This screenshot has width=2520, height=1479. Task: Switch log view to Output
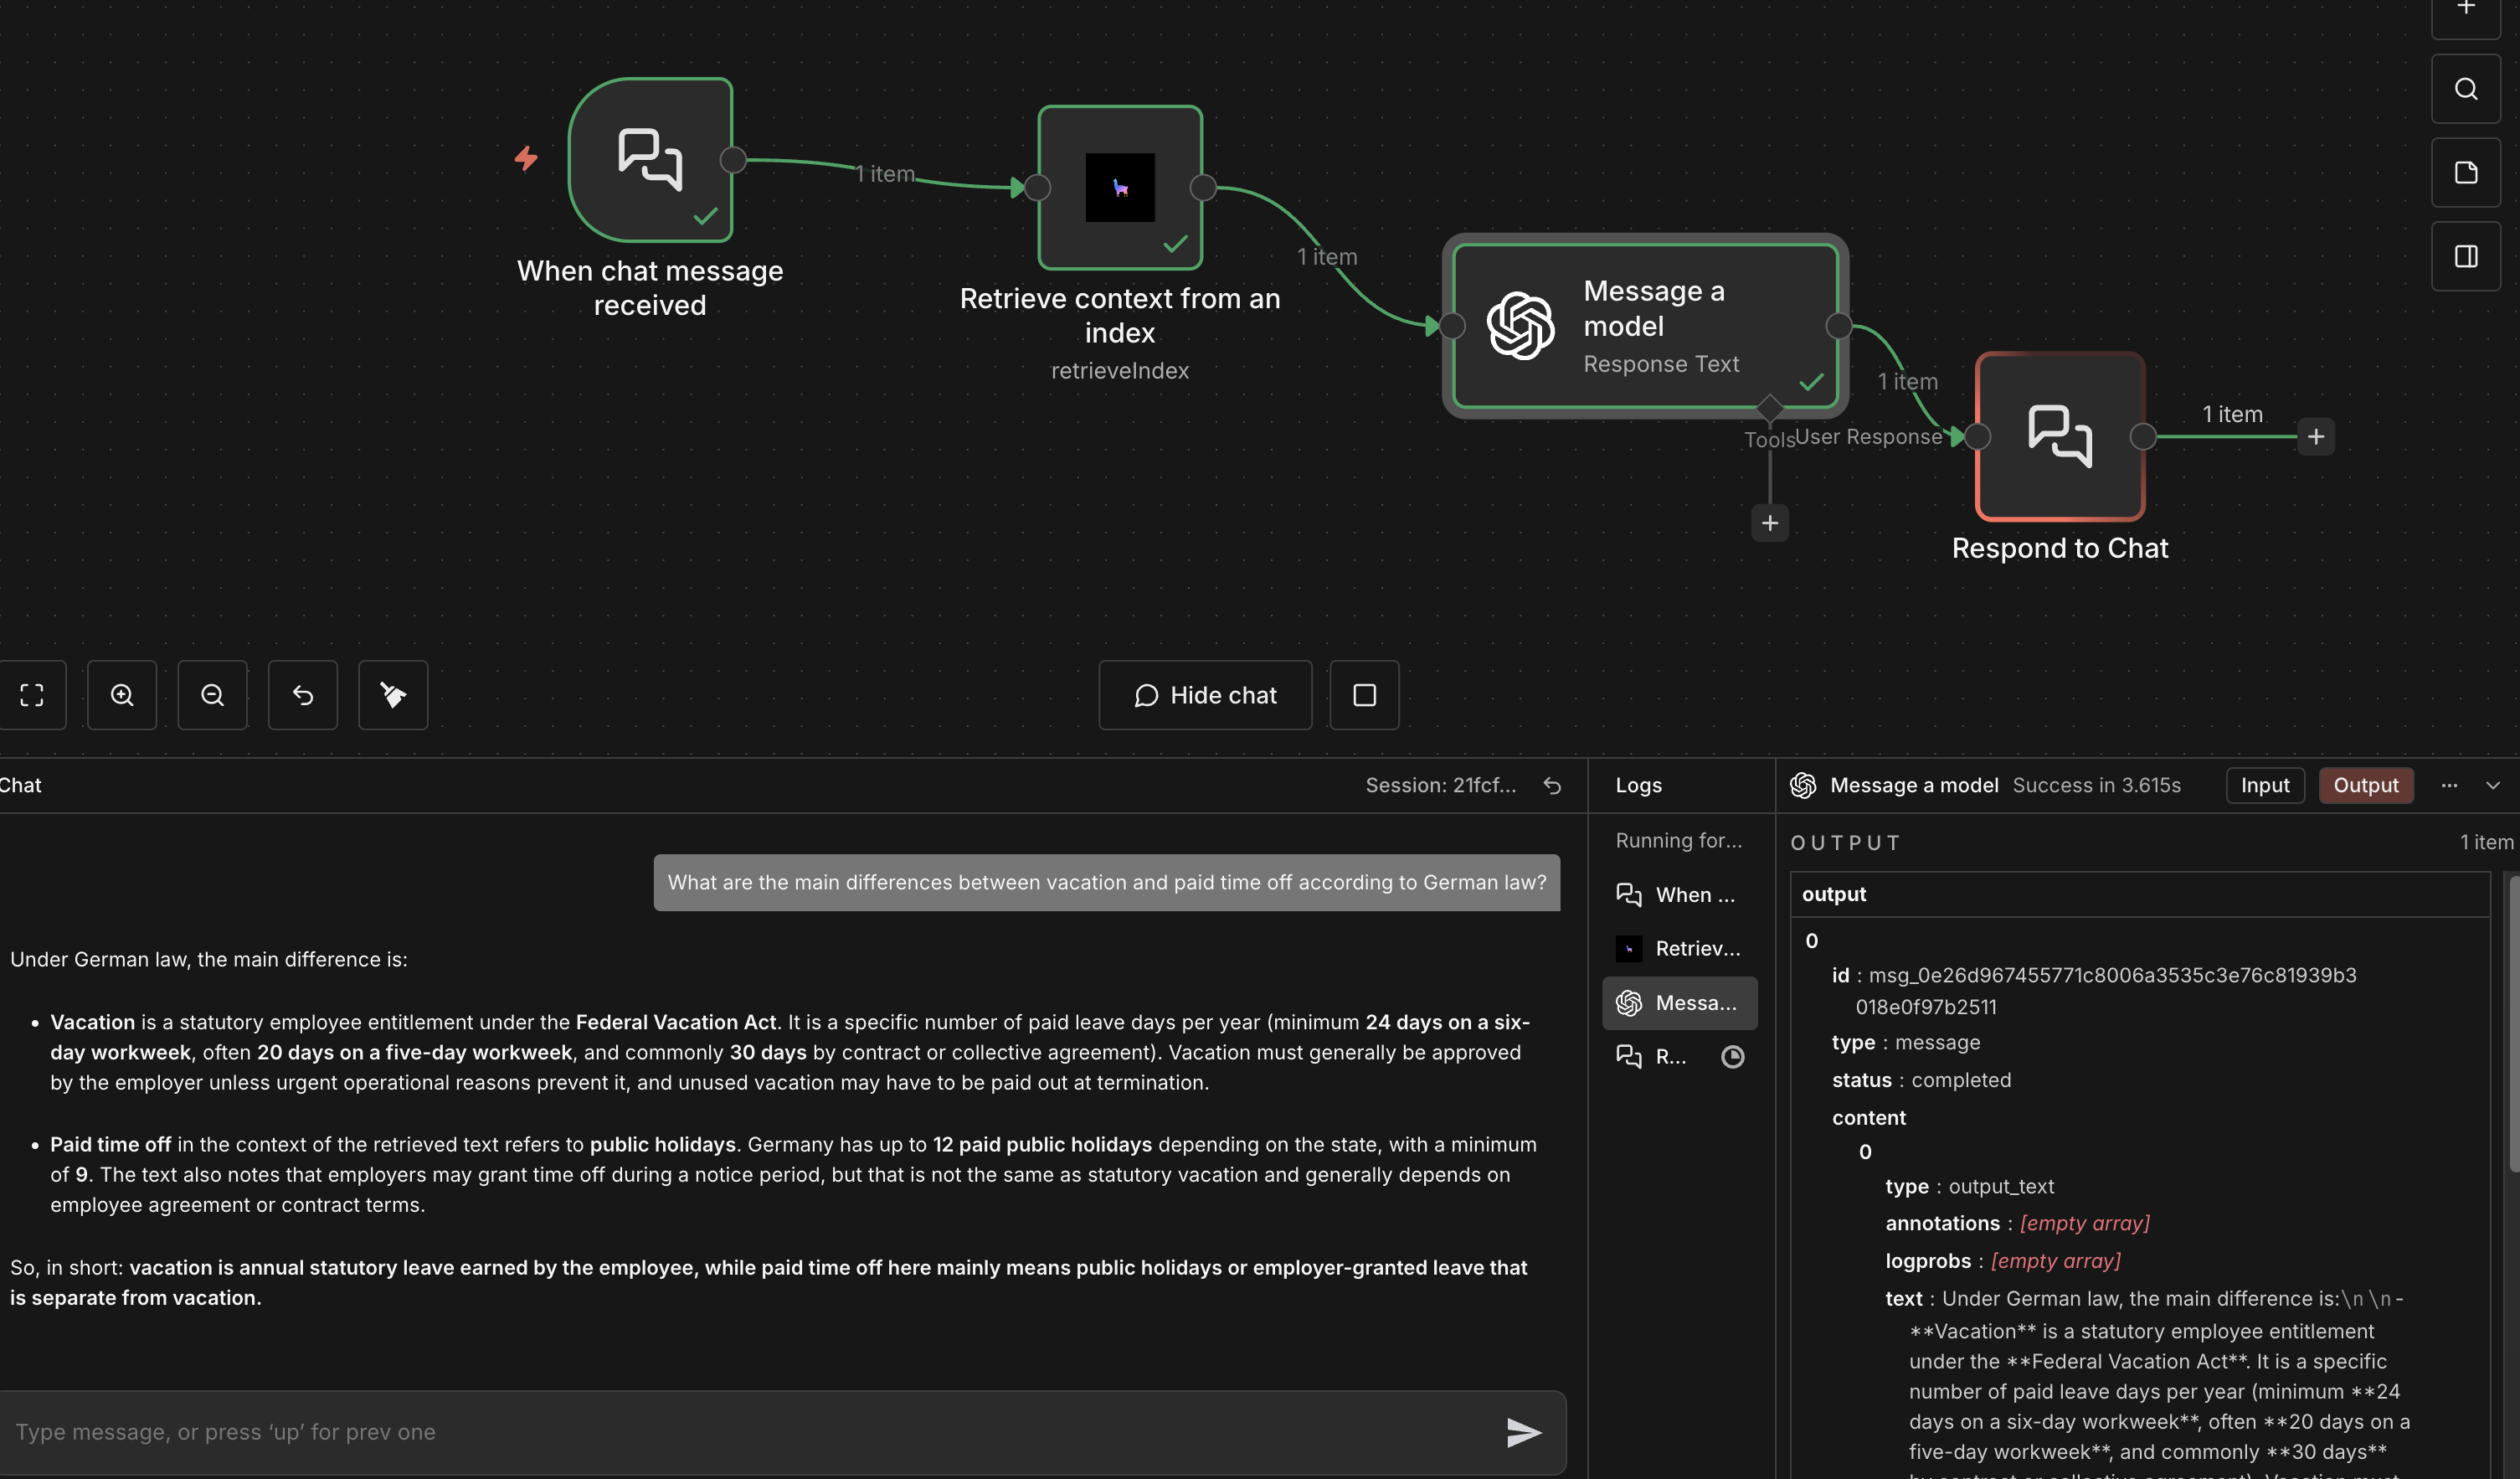pos(2366,785)
